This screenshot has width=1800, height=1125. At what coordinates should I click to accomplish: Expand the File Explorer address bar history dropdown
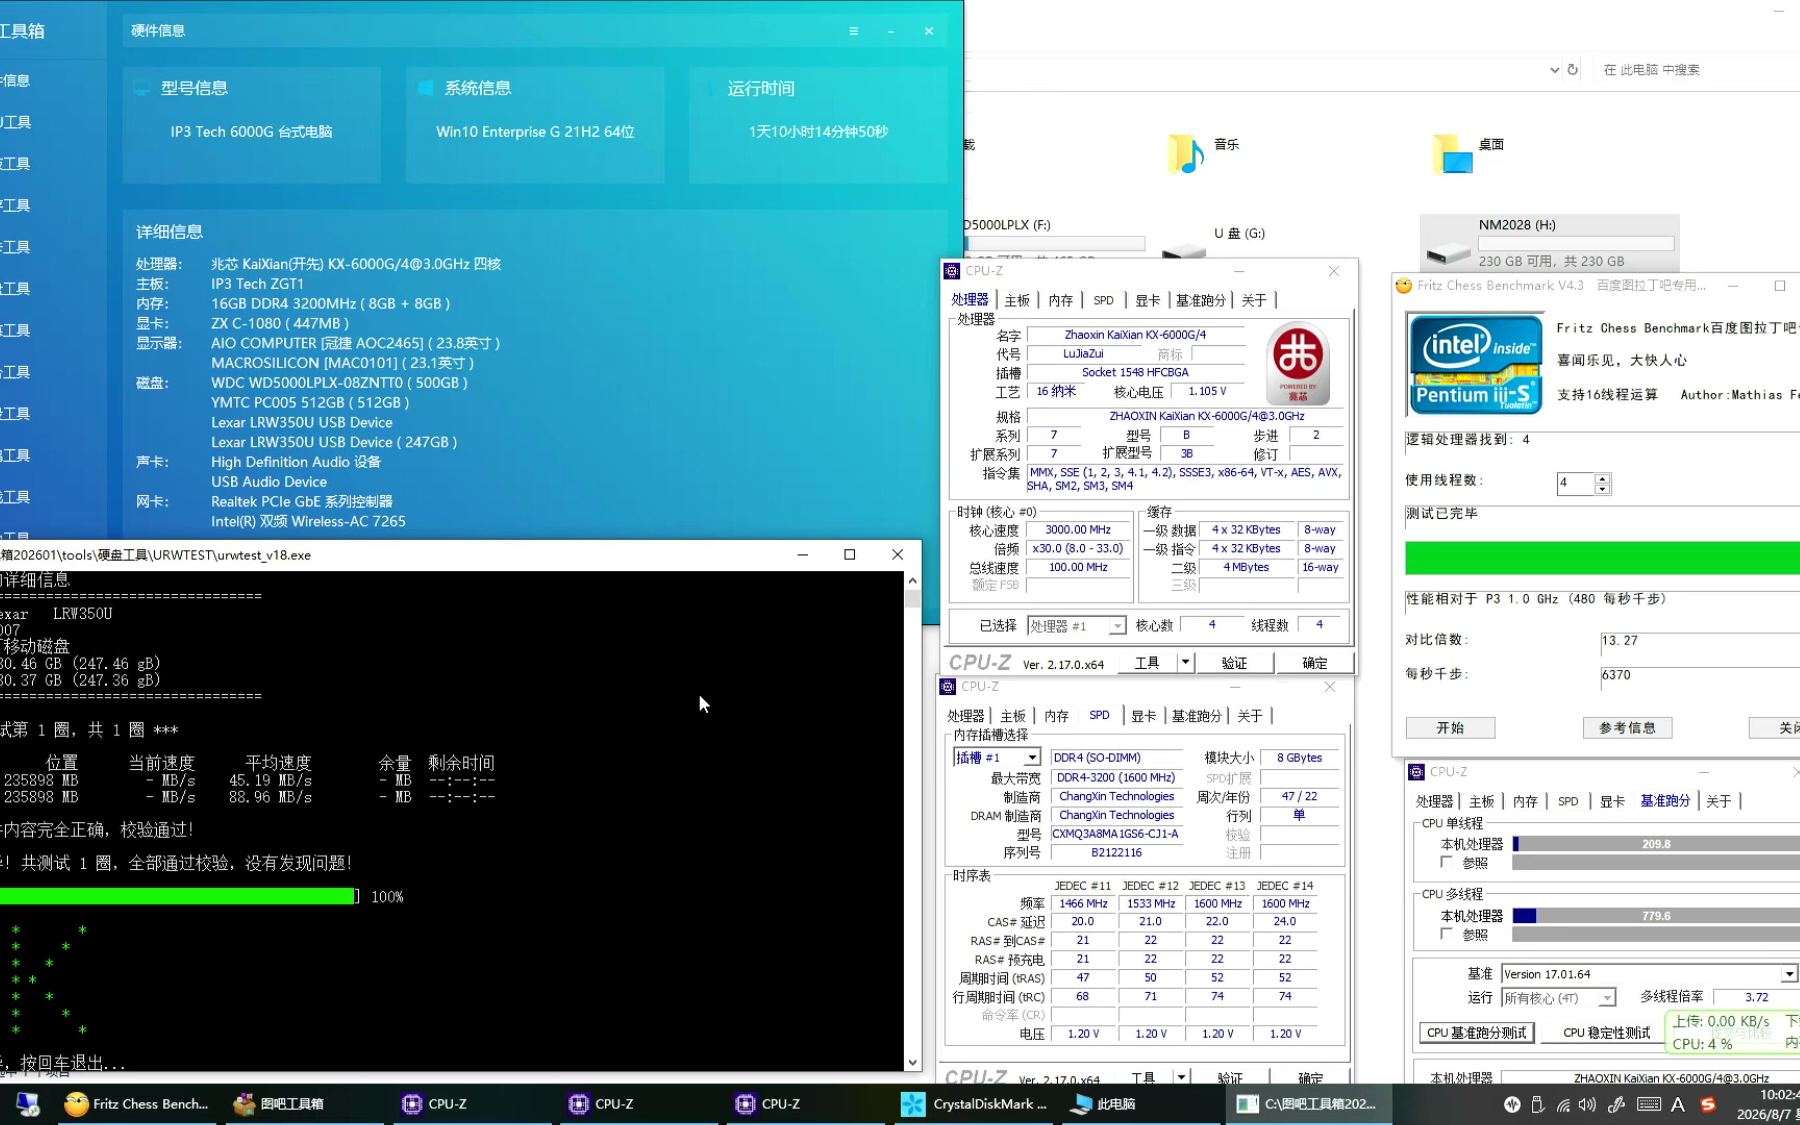point(1554,70)
